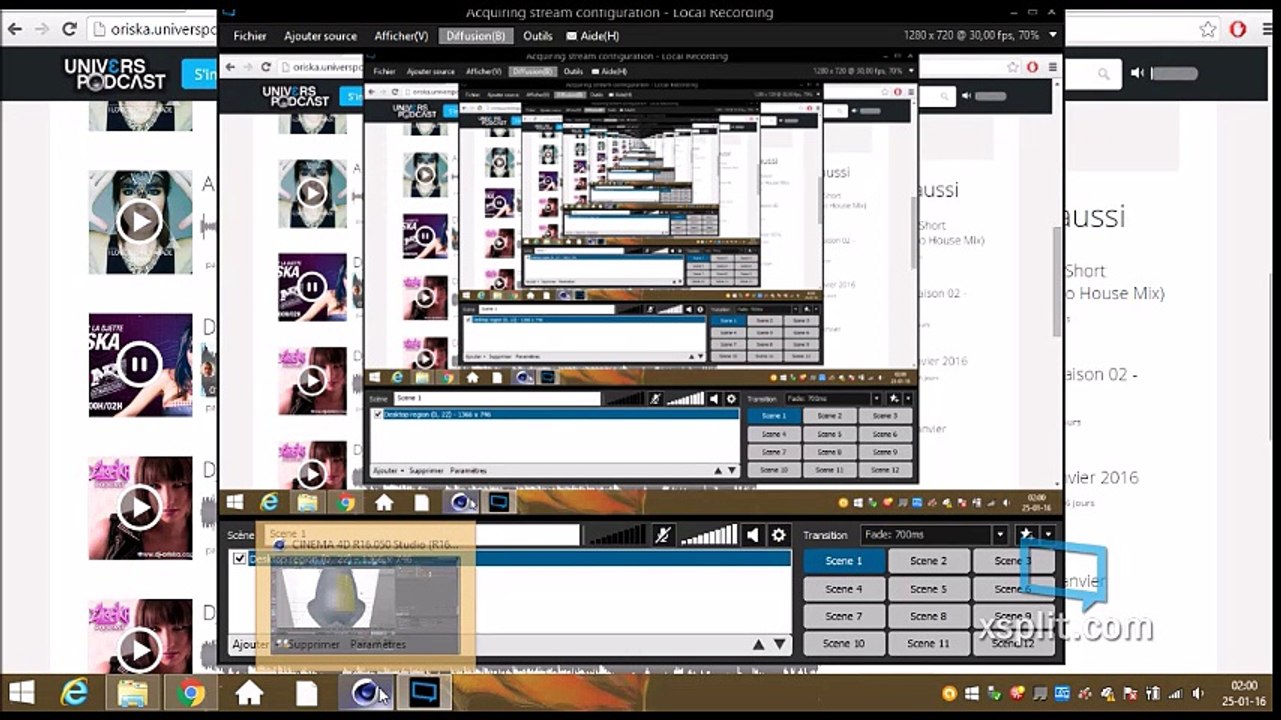The width and height of the screenshot is (1281, 720).
Task: Move source down with the down arrow
Action: coord(780,645)
